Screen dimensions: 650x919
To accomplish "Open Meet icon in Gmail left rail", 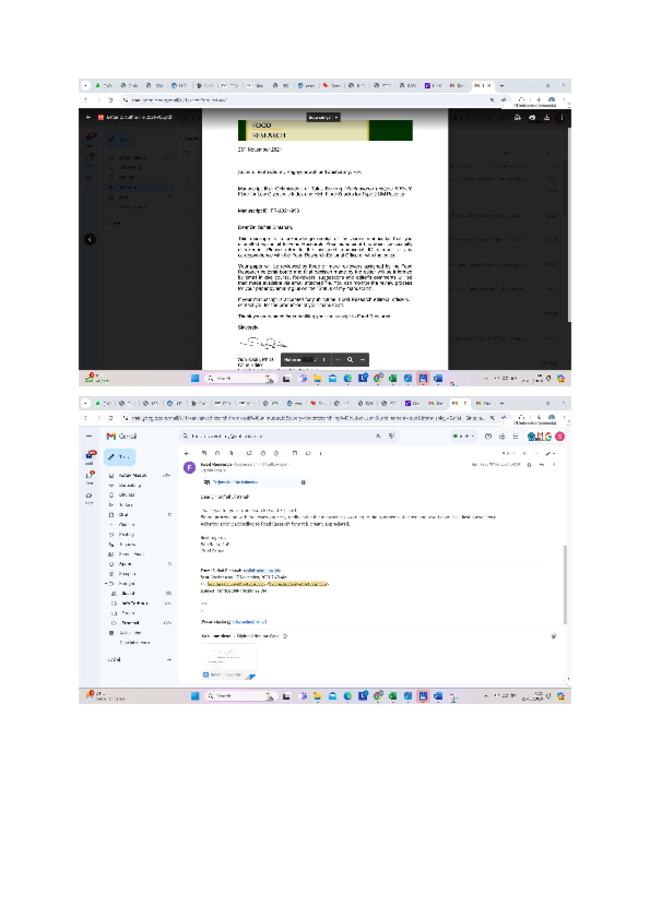I will click(x=89, y=497).
